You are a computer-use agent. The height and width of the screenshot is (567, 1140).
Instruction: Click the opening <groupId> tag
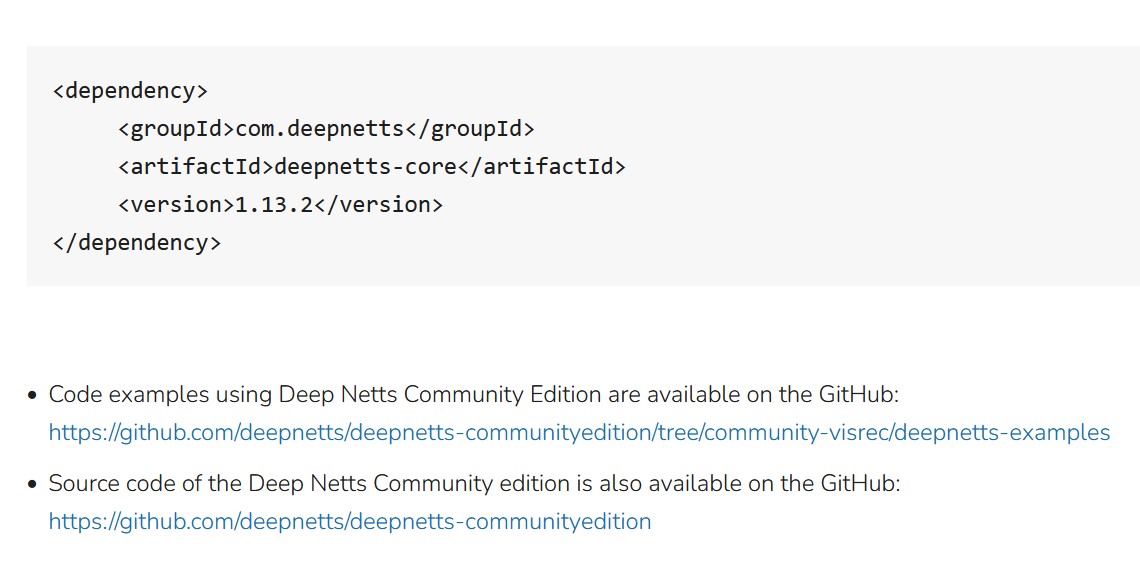pos(177,129)
